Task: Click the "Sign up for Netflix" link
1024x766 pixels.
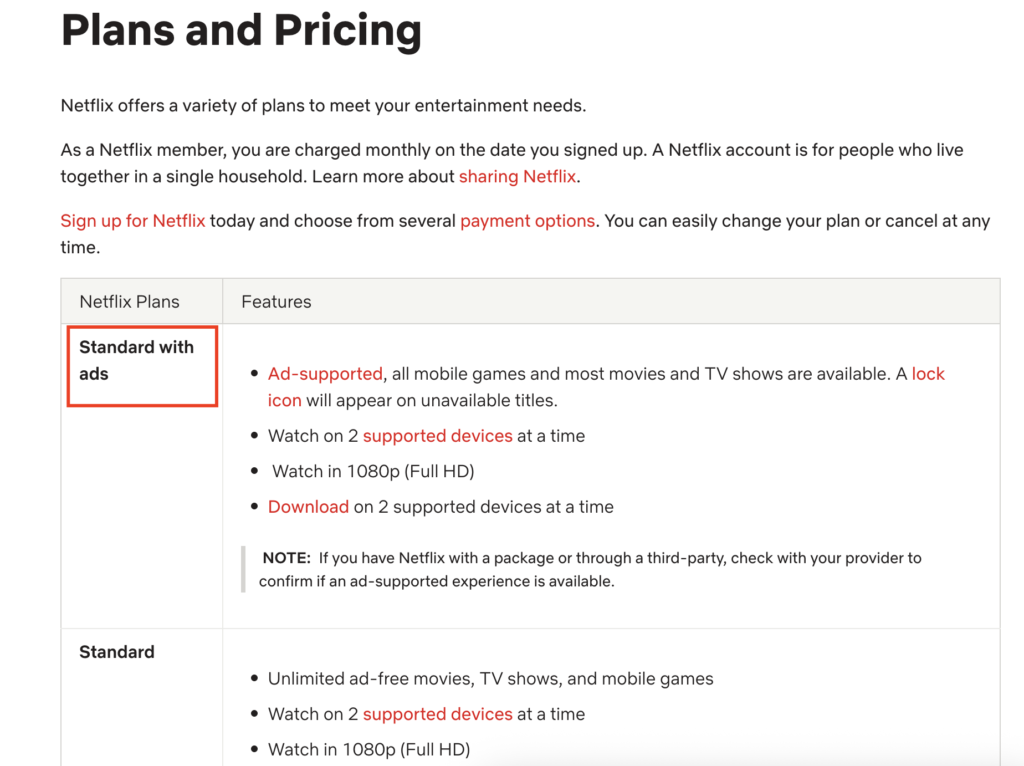Action: 132,221
